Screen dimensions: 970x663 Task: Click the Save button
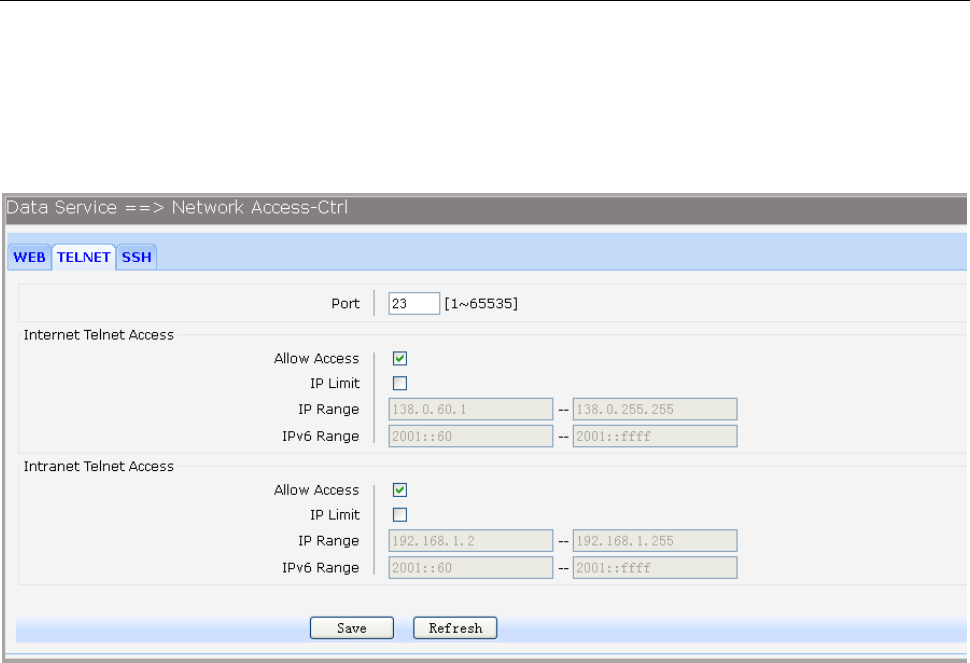(x=352, y=628)
